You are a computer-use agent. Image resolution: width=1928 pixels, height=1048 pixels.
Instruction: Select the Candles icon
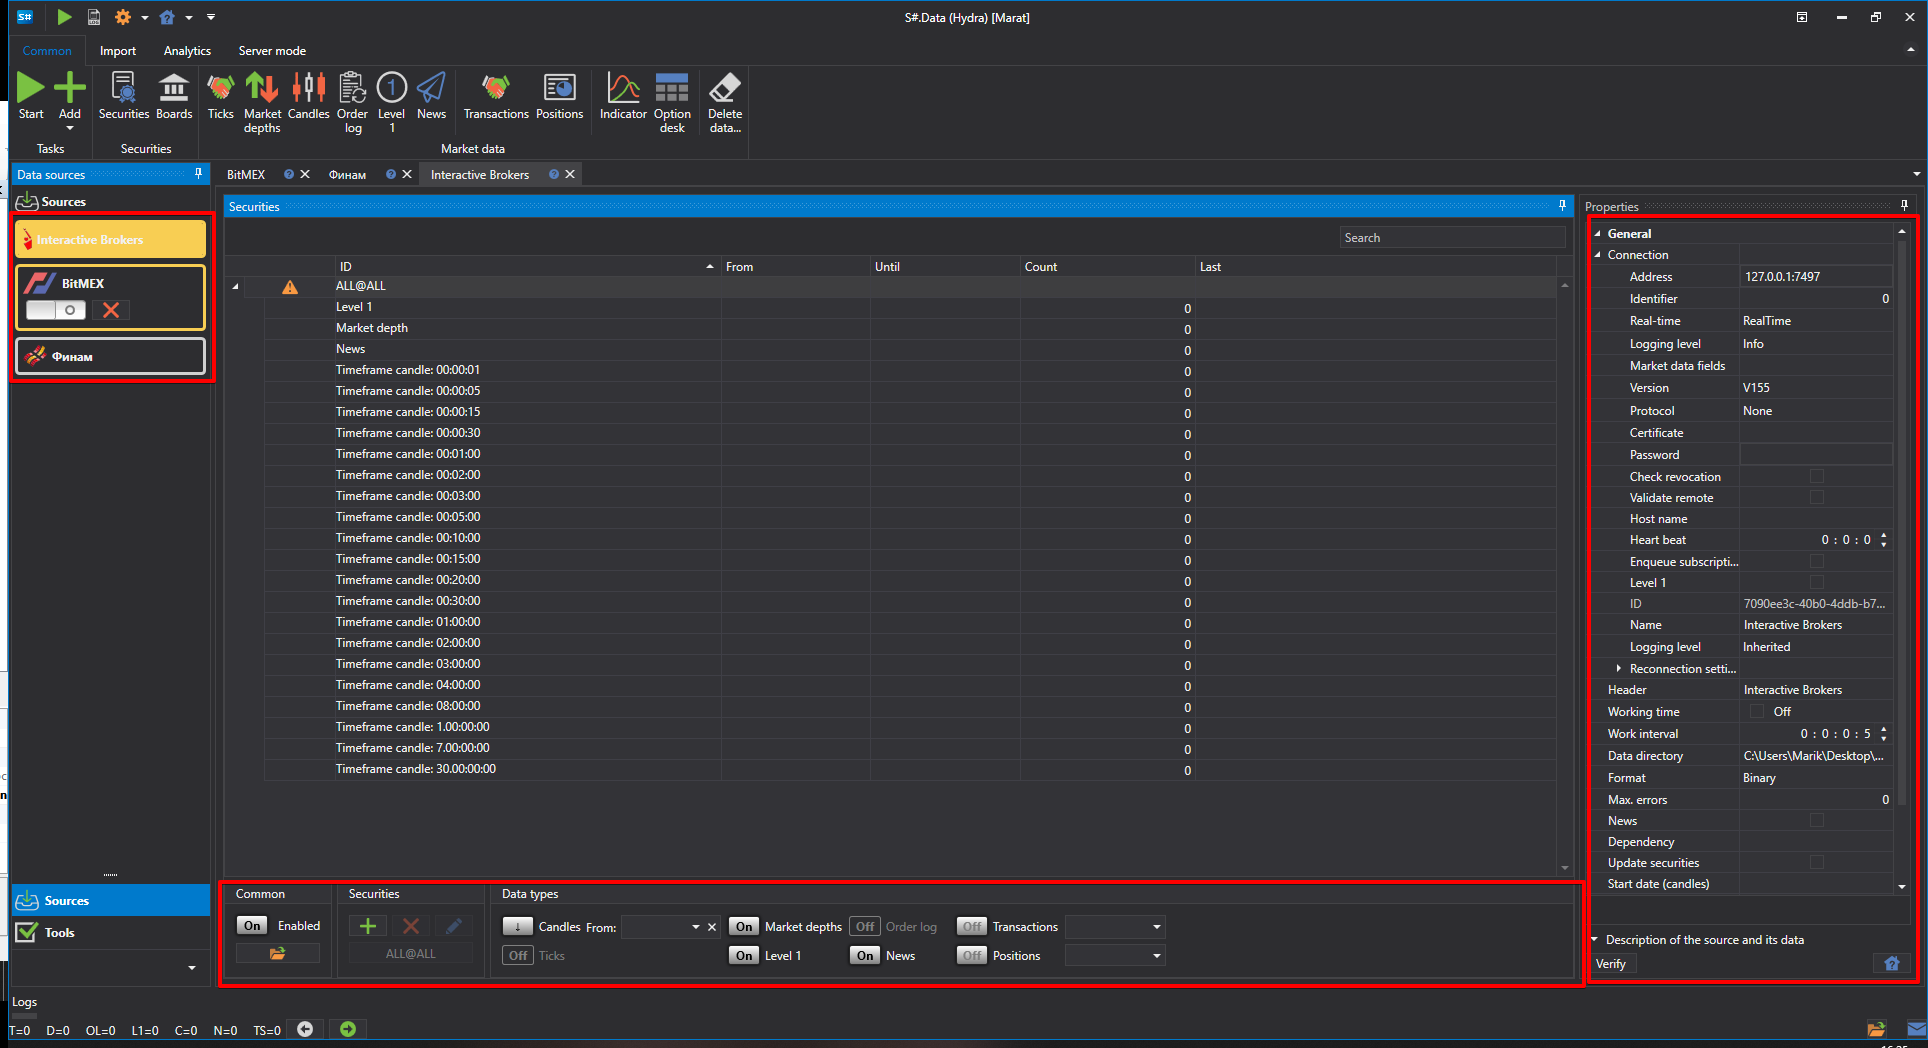coord(309,88)
